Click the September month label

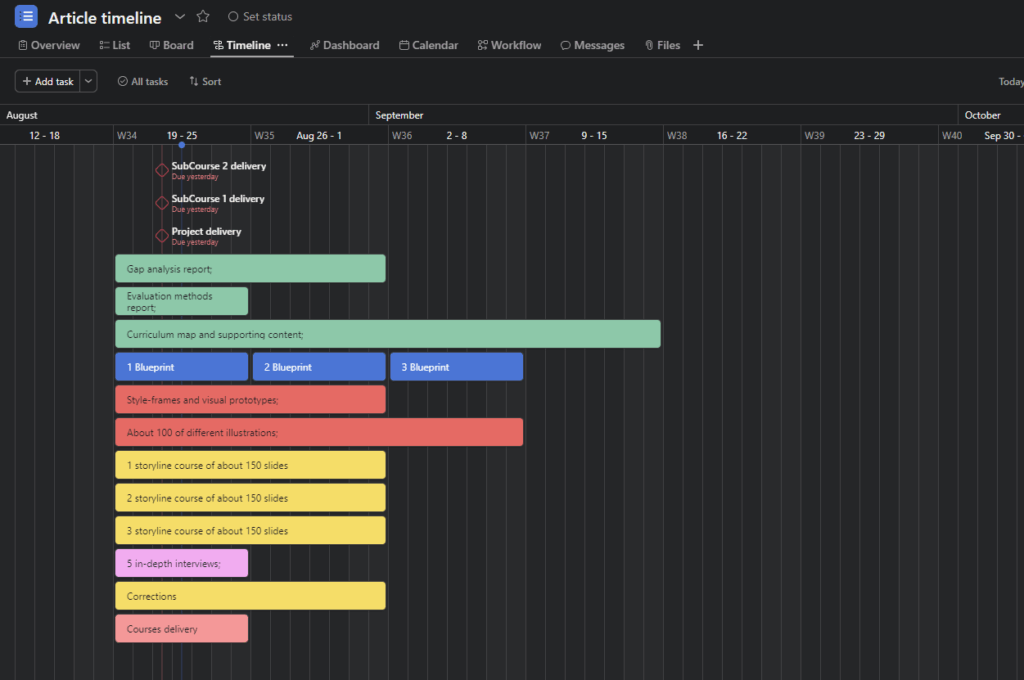[x=399, y=115]
